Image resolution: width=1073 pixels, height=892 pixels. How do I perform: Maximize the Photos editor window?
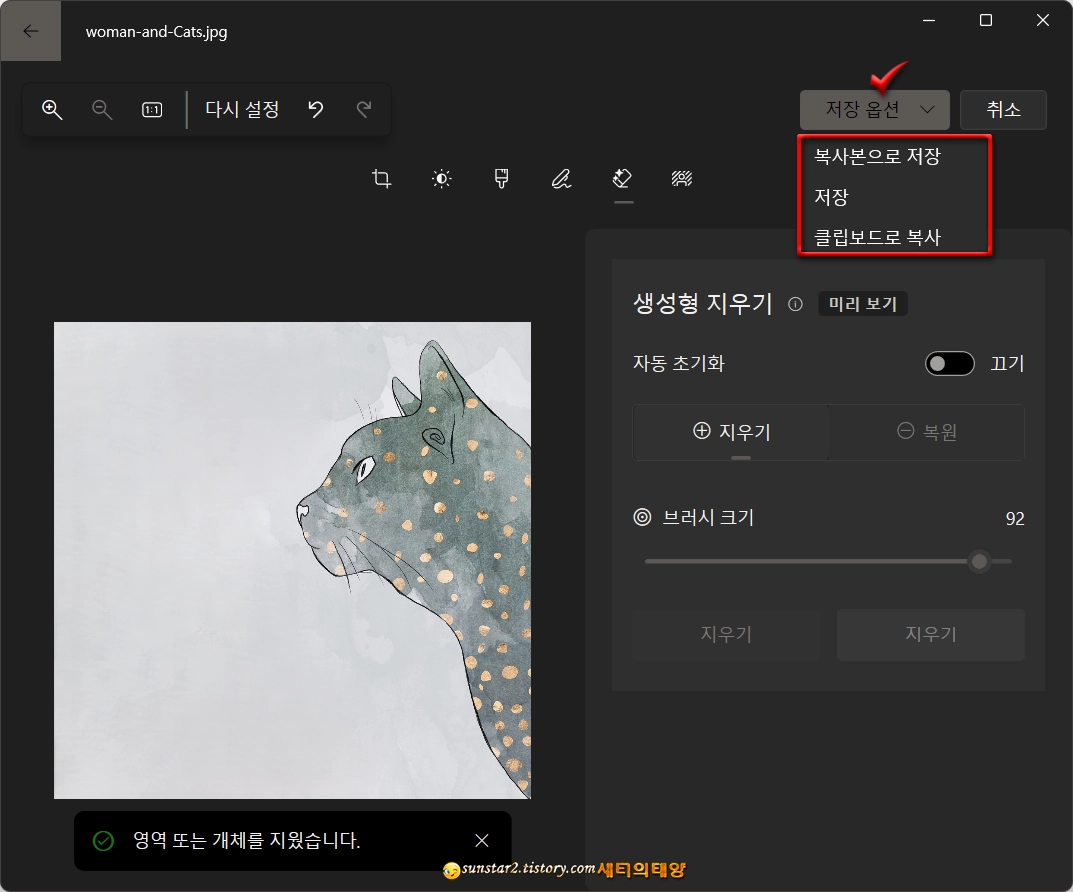985,21
